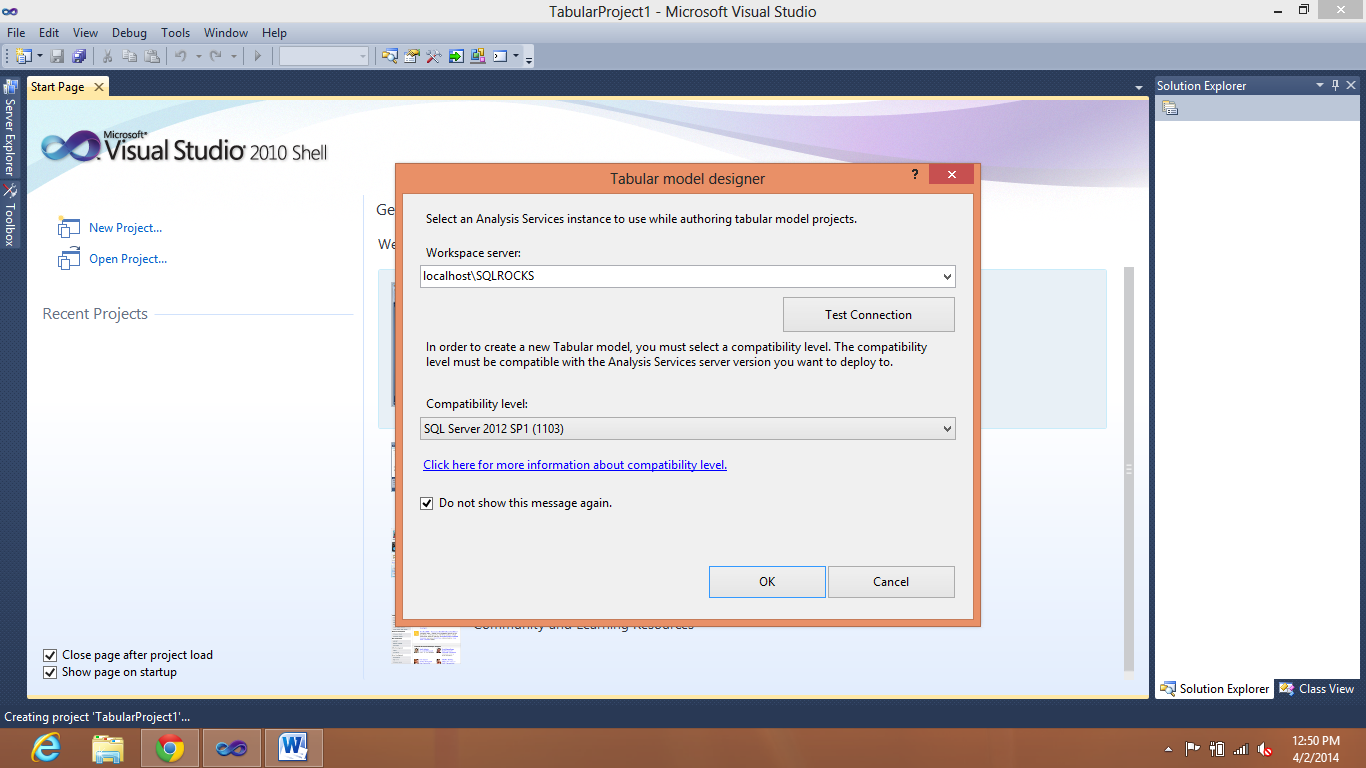This screenshot has width=1366, height=768.
Task: Open the Help menu
Action: 274,33
